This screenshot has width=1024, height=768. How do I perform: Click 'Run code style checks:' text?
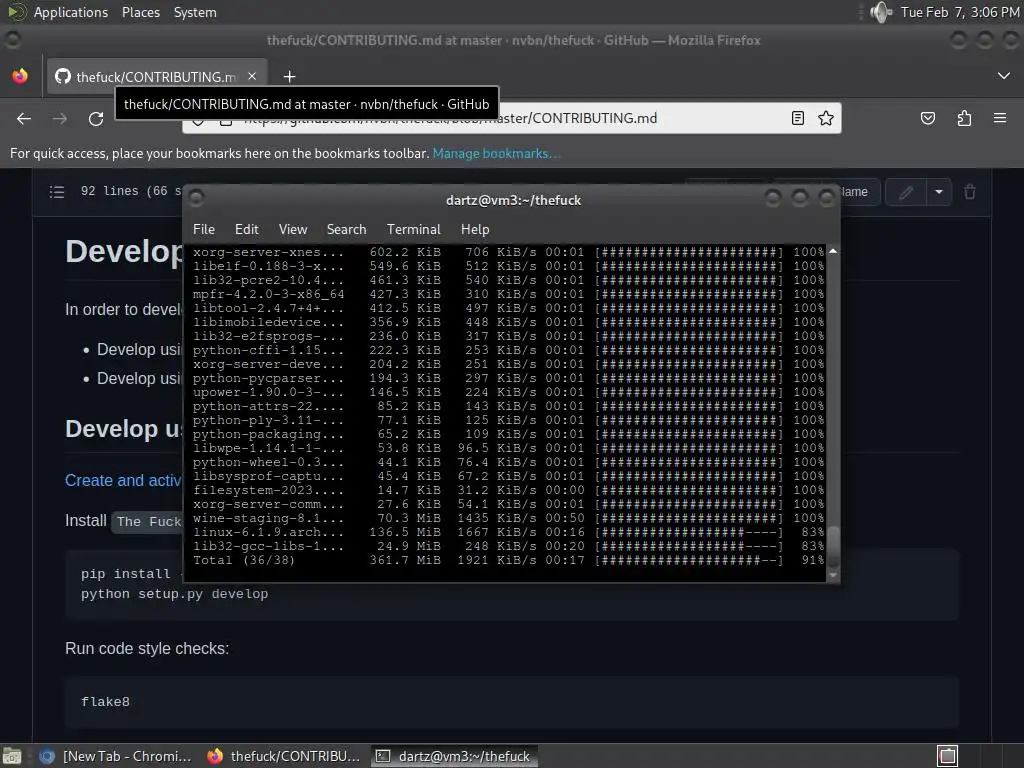pos(147,648)
